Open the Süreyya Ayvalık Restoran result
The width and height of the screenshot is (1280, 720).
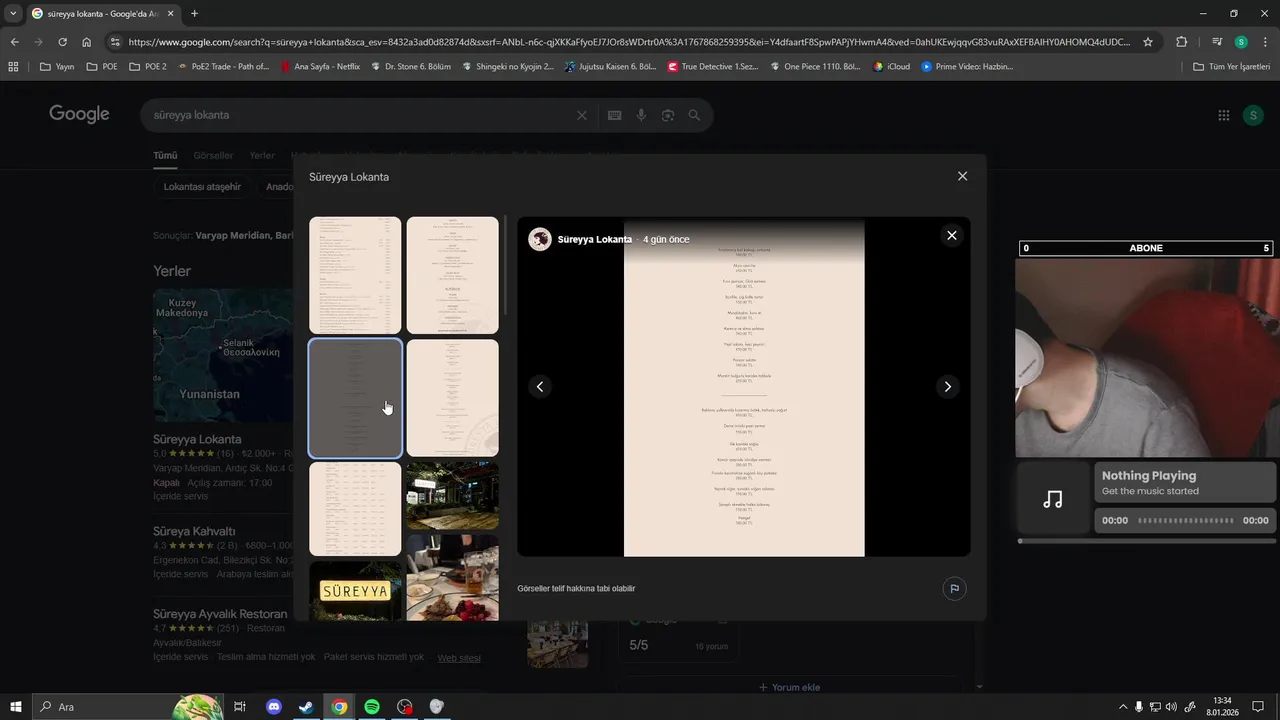click(x=220, y=613)
